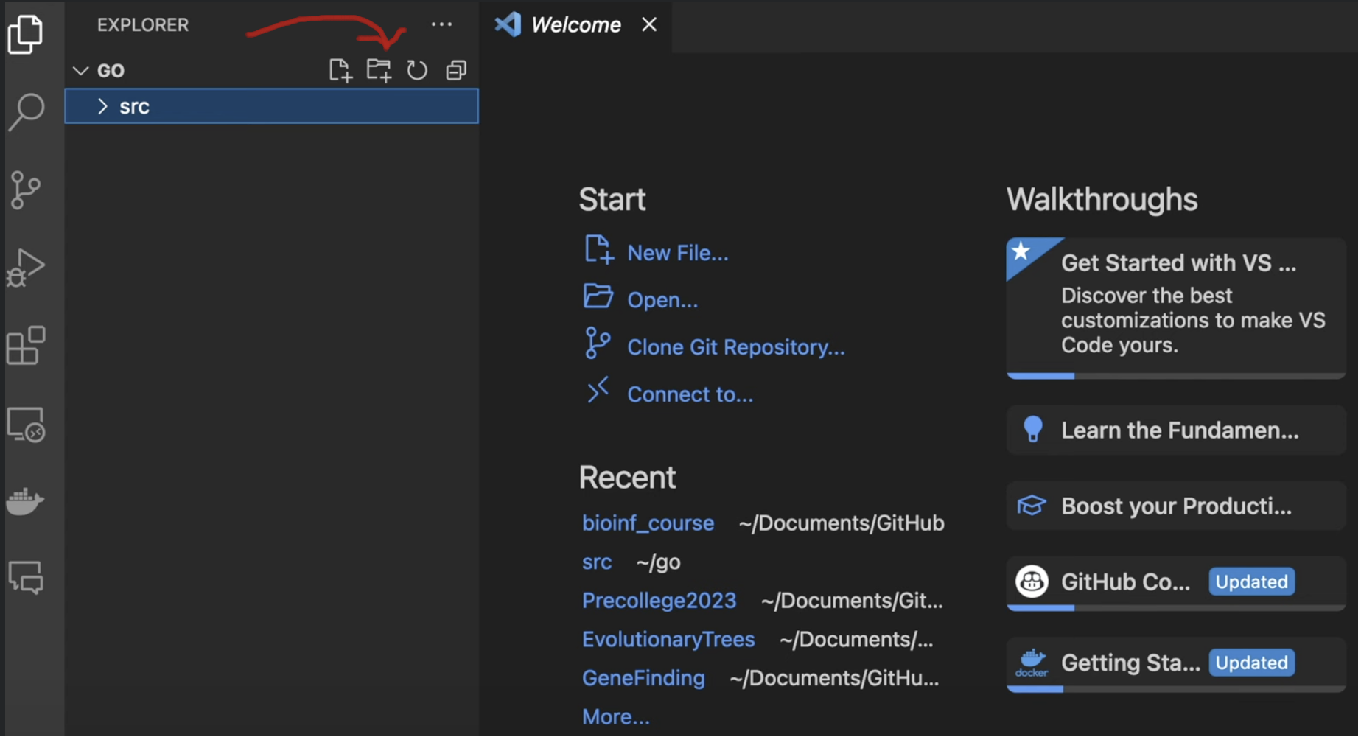This screenshot has width=1358, height=736.
Task: Click the New File document icon
Action: click(598, 250)
